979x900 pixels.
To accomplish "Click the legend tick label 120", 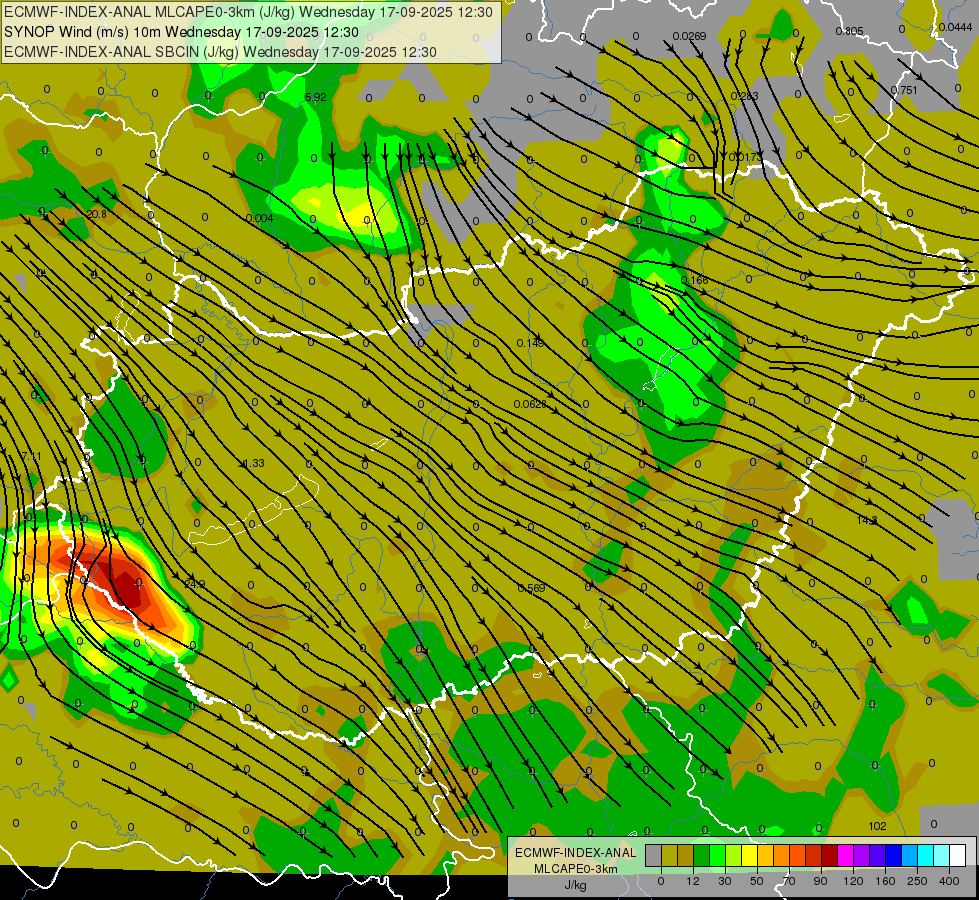I will (x=853, y=881).
